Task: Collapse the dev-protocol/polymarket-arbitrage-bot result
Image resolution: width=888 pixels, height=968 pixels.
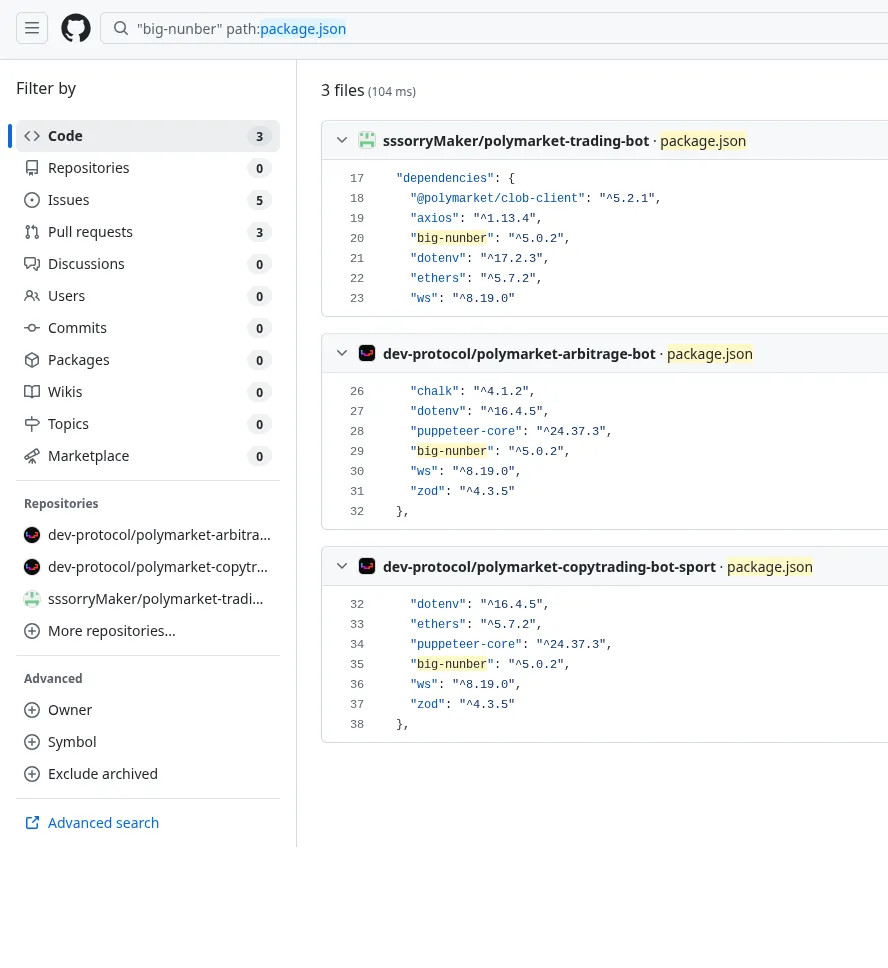Action: pos(342,353)
